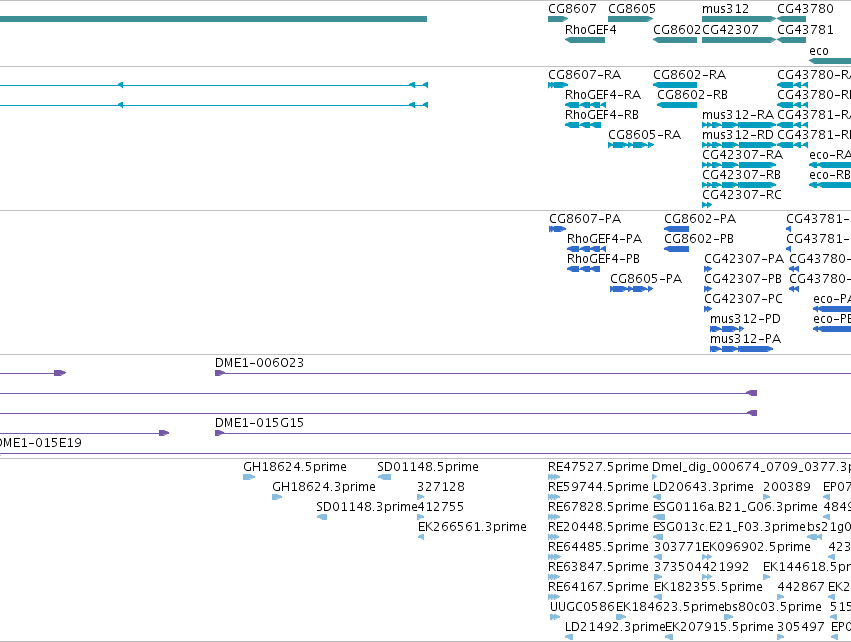Select protein CG42307-PA
This screenshot has height=642, width=851.
[708, 269]
